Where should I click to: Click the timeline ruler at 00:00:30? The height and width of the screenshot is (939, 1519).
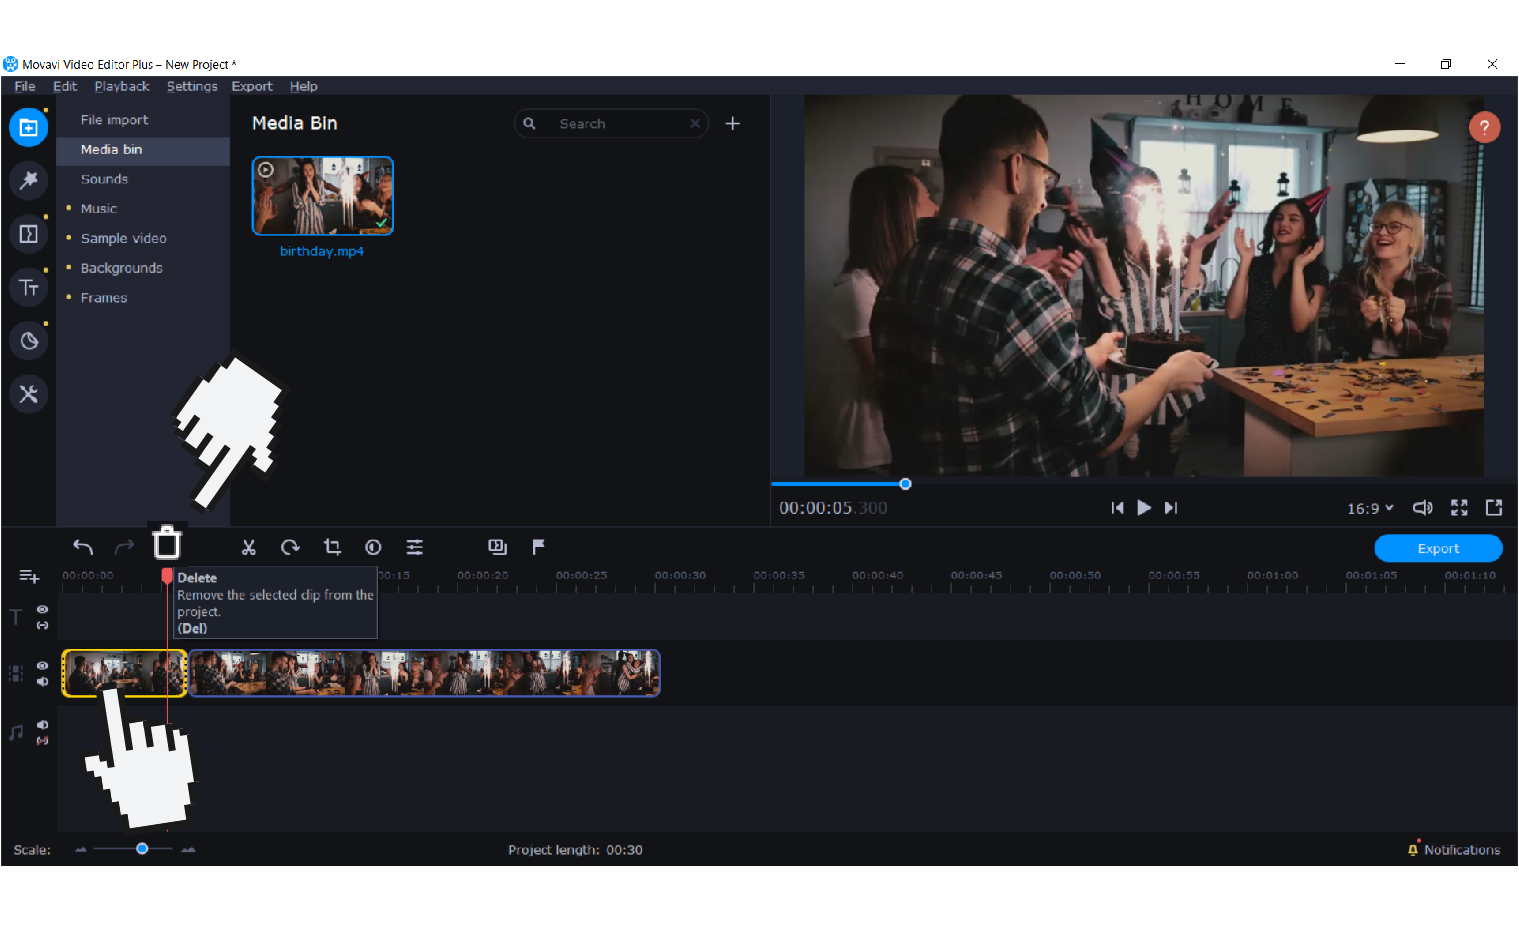coord(680,576)
